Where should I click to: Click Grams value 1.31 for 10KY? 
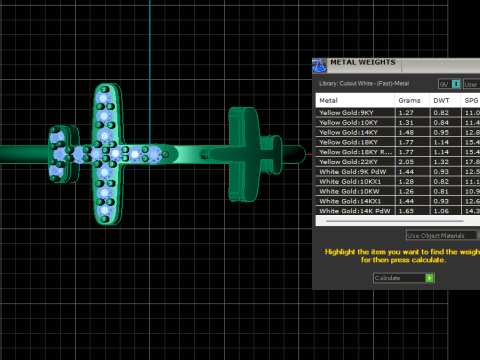(406, 122)
